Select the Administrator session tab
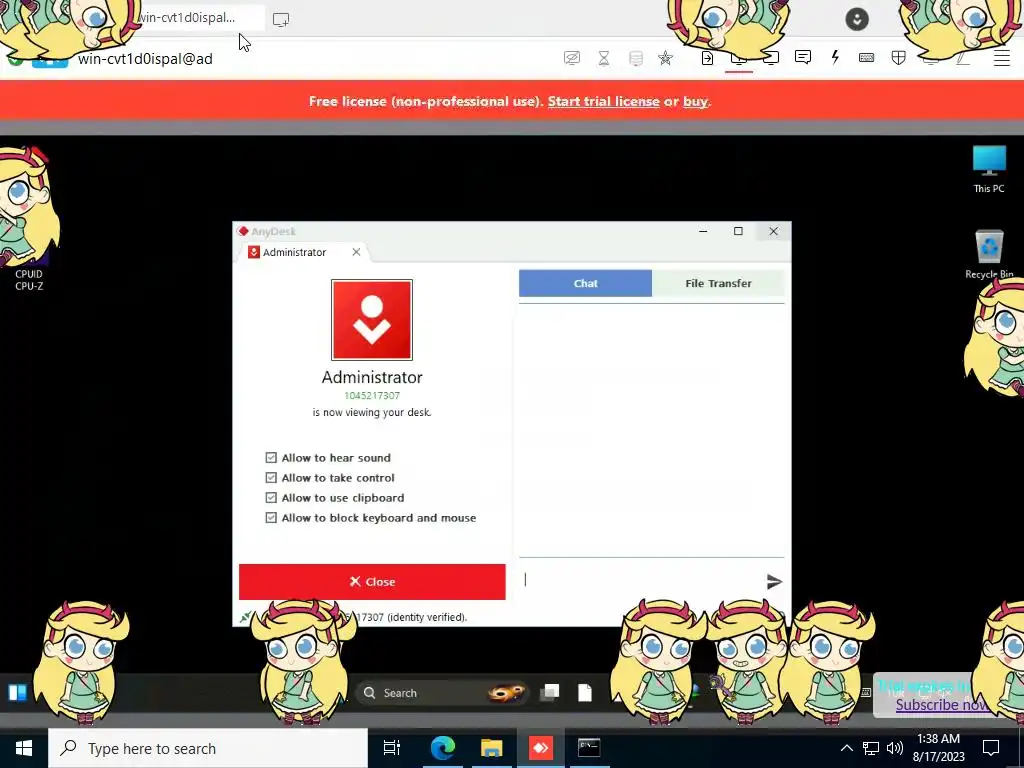Viewport: 1024px width, 768px height. (294, 252)
